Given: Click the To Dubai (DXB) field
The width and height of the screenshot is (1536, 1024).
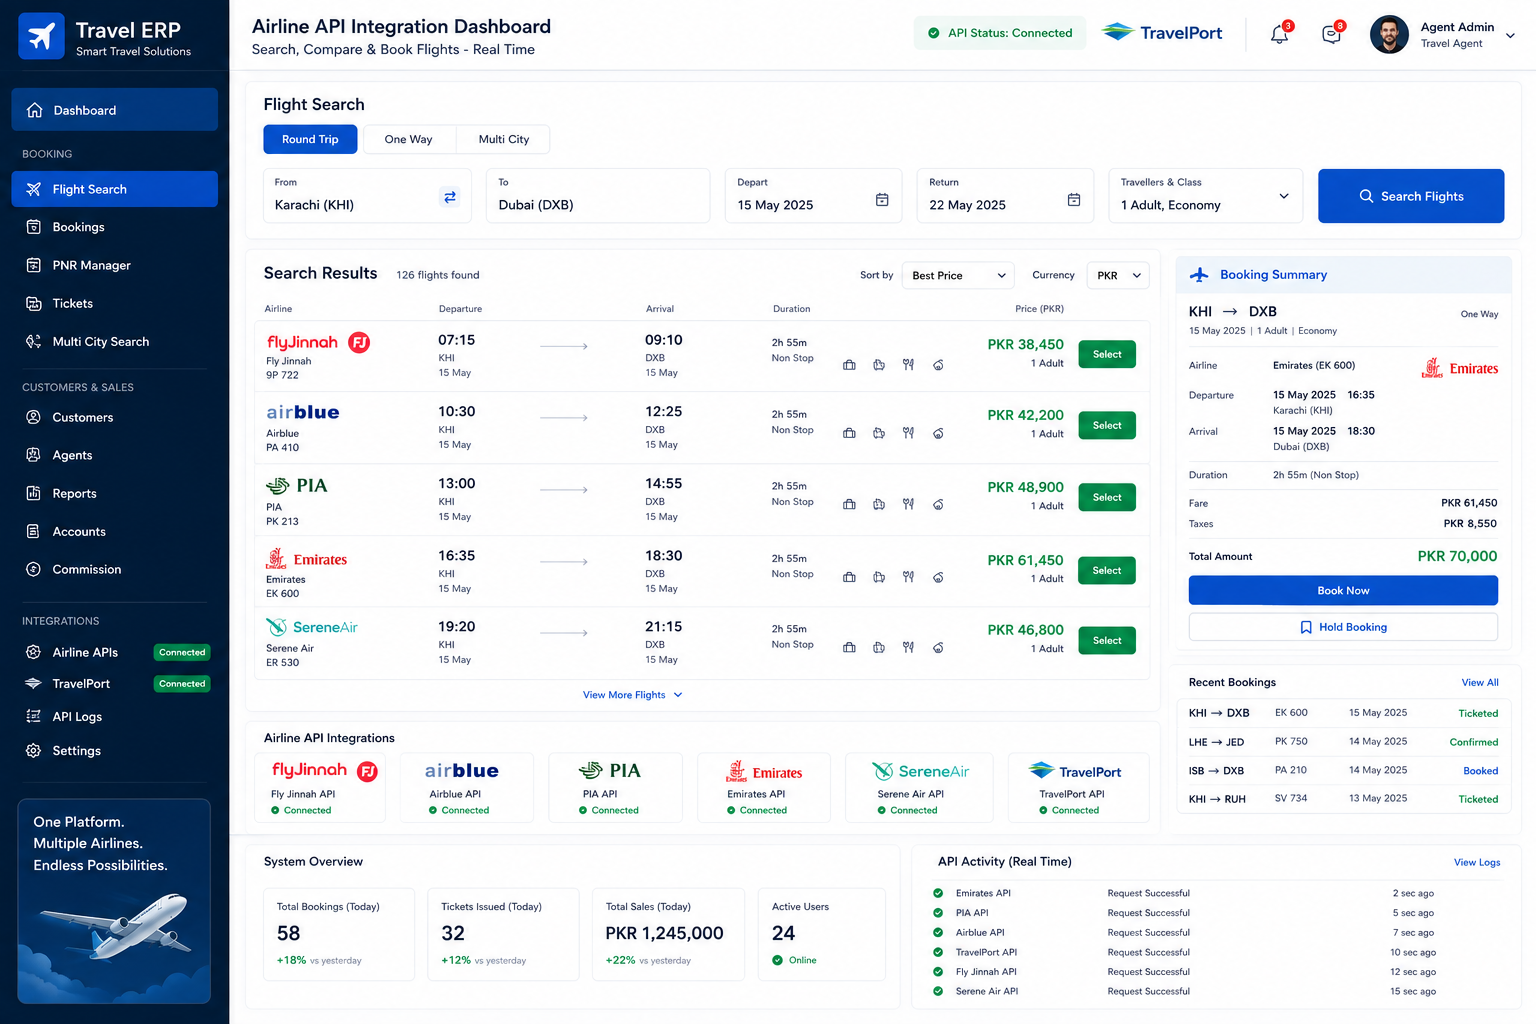Looking at the screenshot, I should [598, 196].
